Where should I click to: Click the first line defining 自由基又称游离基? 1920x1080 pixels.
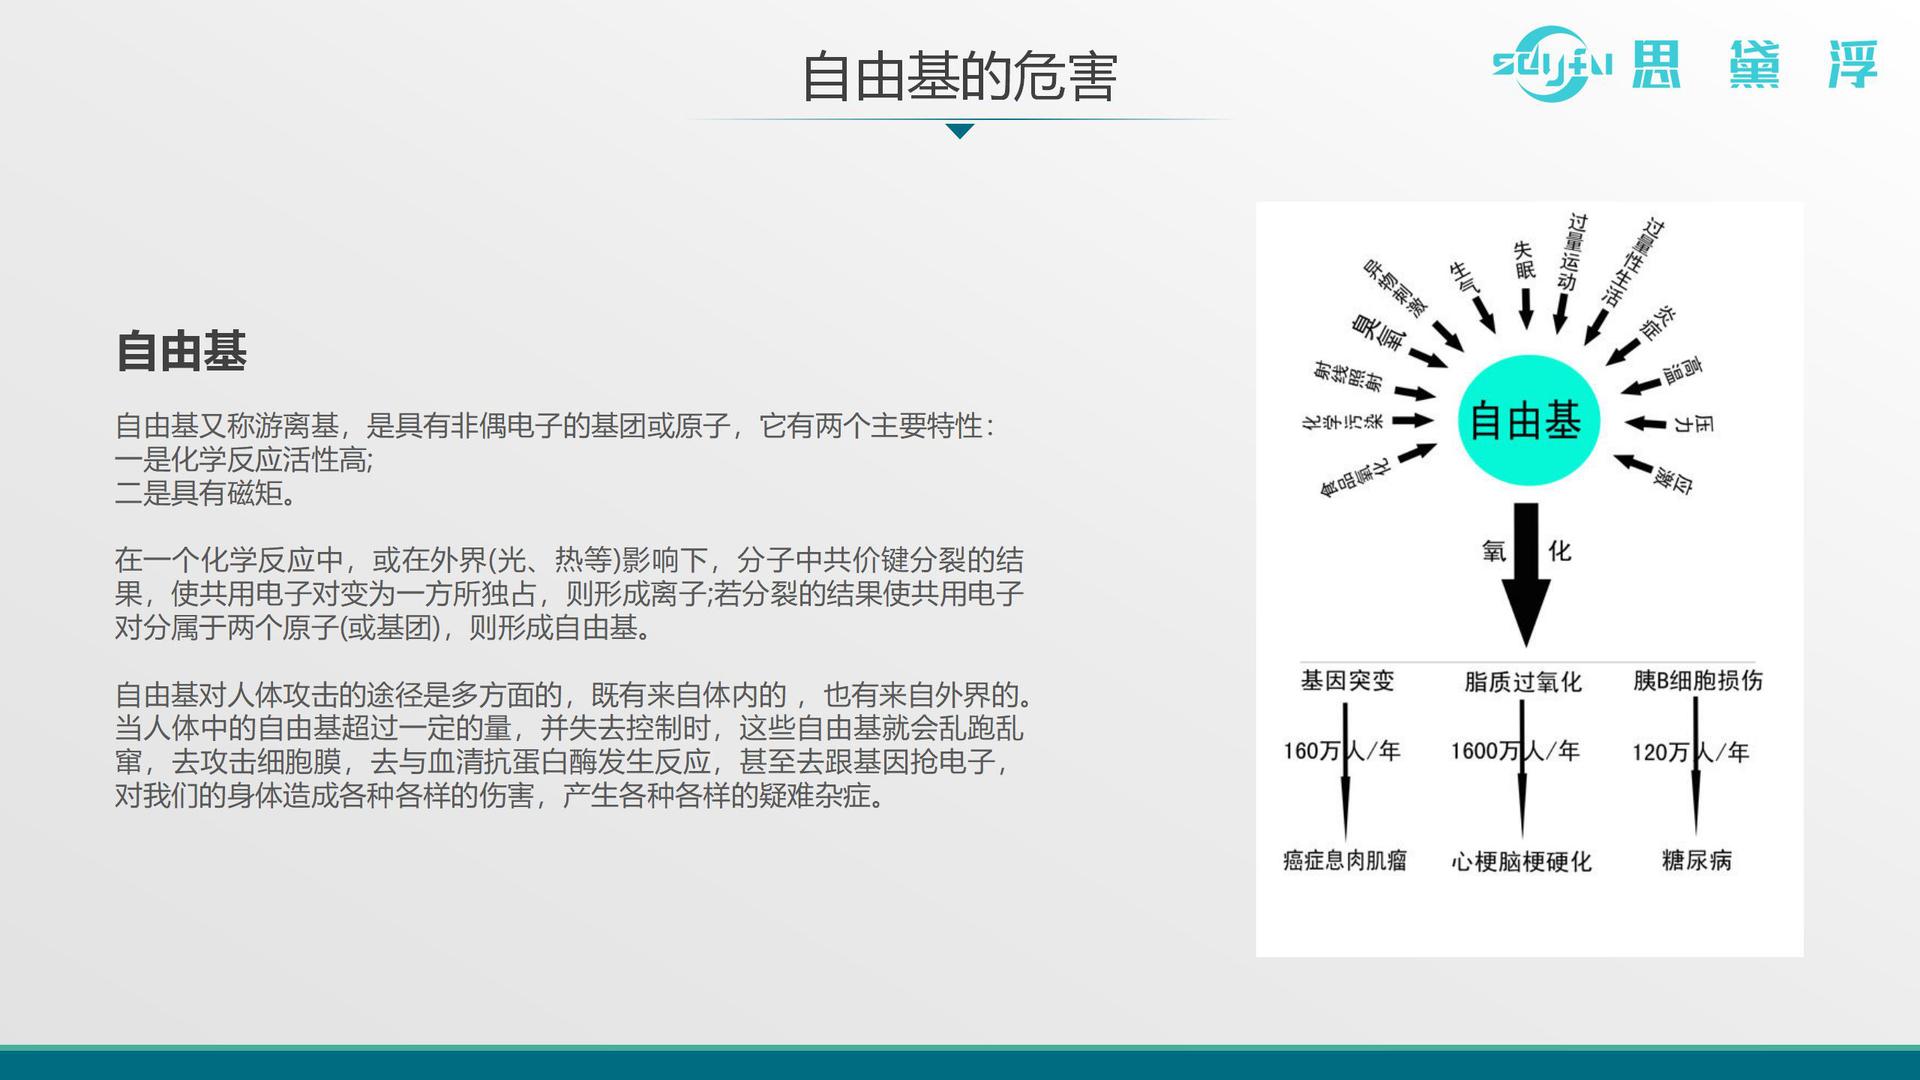555,426
